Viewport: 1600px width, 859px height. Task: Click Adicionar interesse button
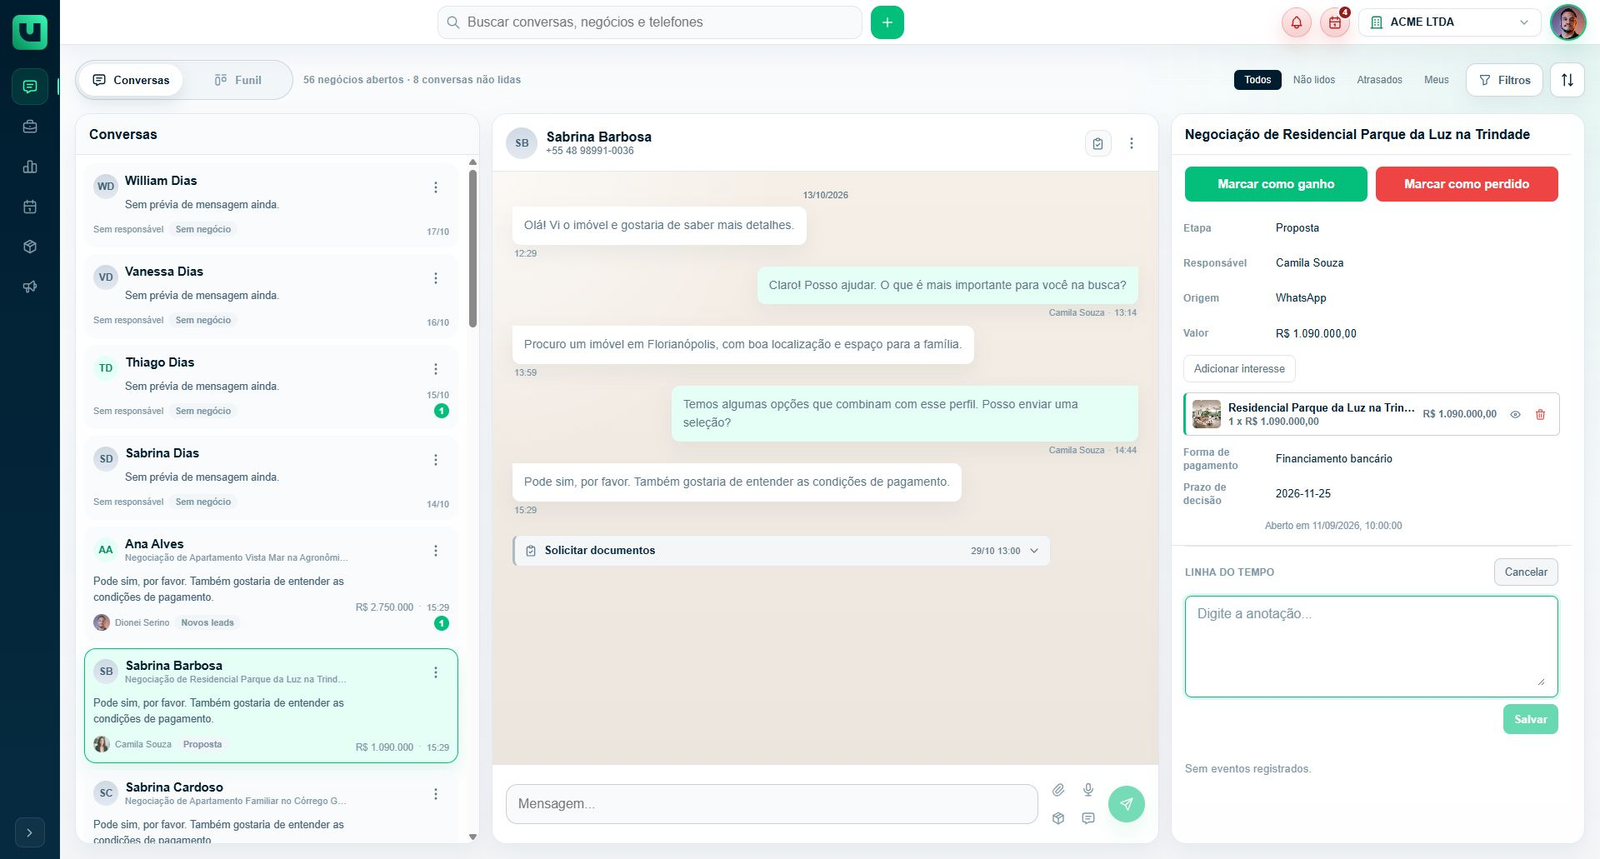point(1239,369)
